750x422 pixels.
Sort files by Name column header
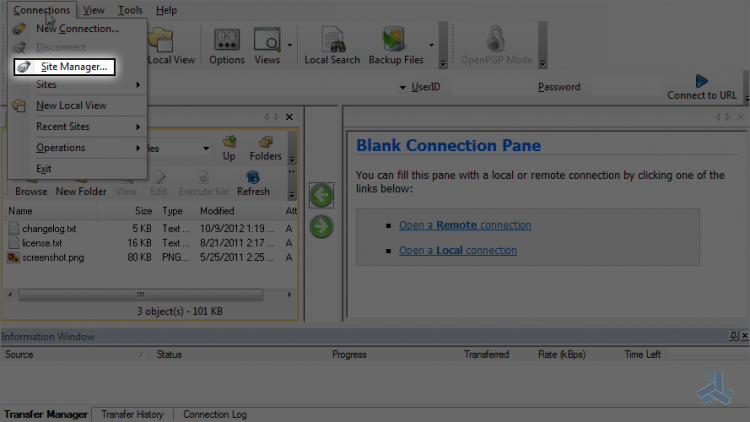tap(50, 211)
